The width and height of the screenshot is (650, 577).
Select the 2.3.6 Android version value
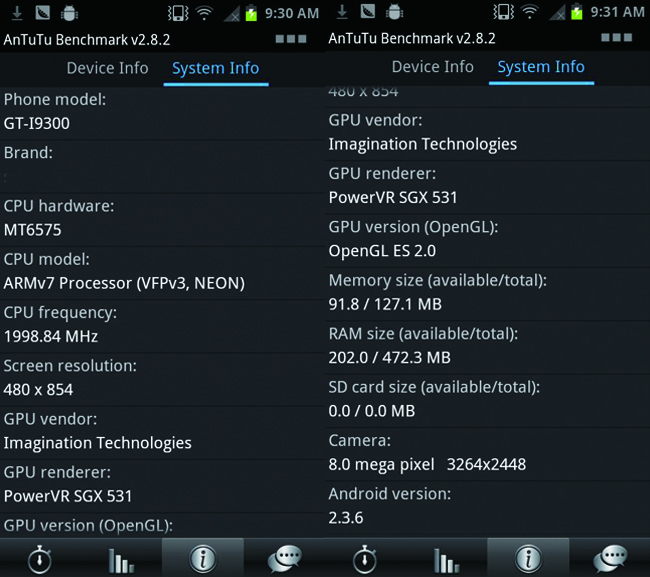(345, 518)
